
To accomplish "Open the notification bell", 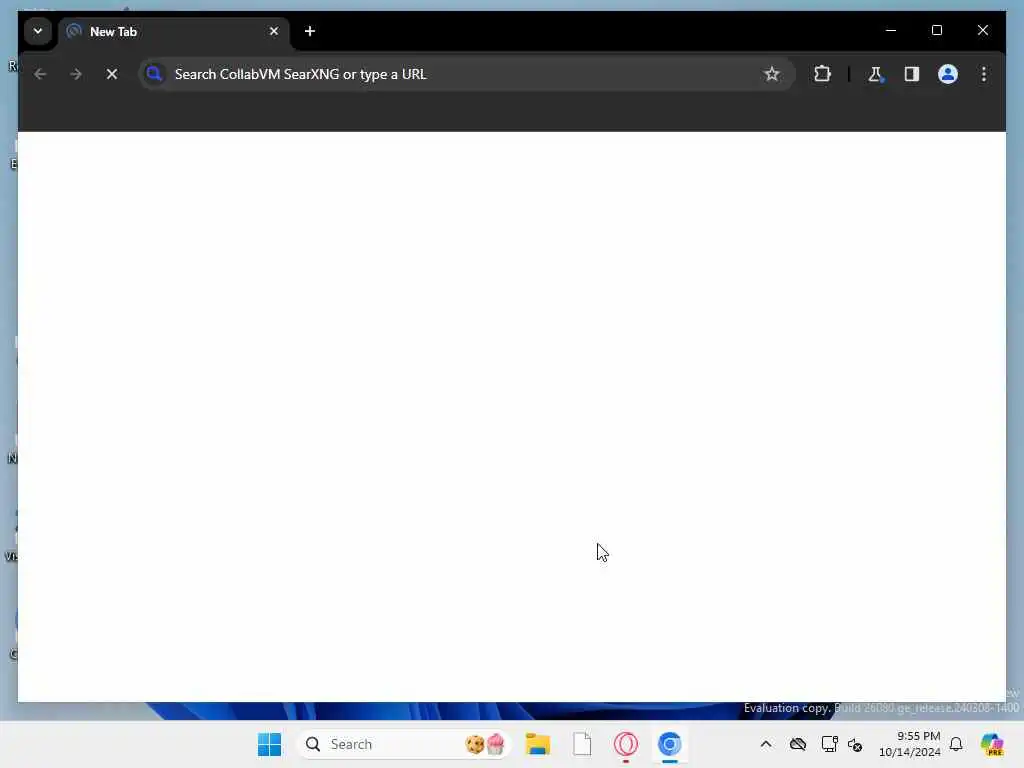I will coord(956,744).
